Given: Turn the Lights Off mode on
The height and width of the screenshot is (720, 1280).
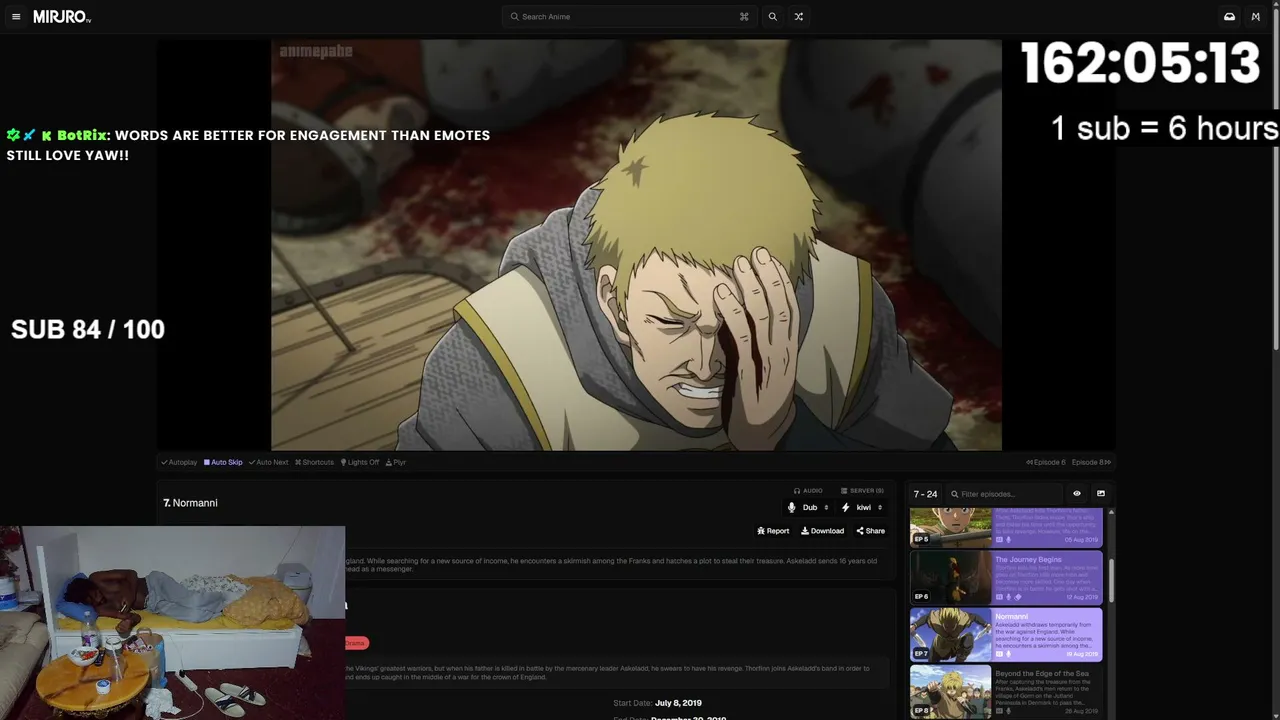Looking at the screenshot, I should point(360,462).
